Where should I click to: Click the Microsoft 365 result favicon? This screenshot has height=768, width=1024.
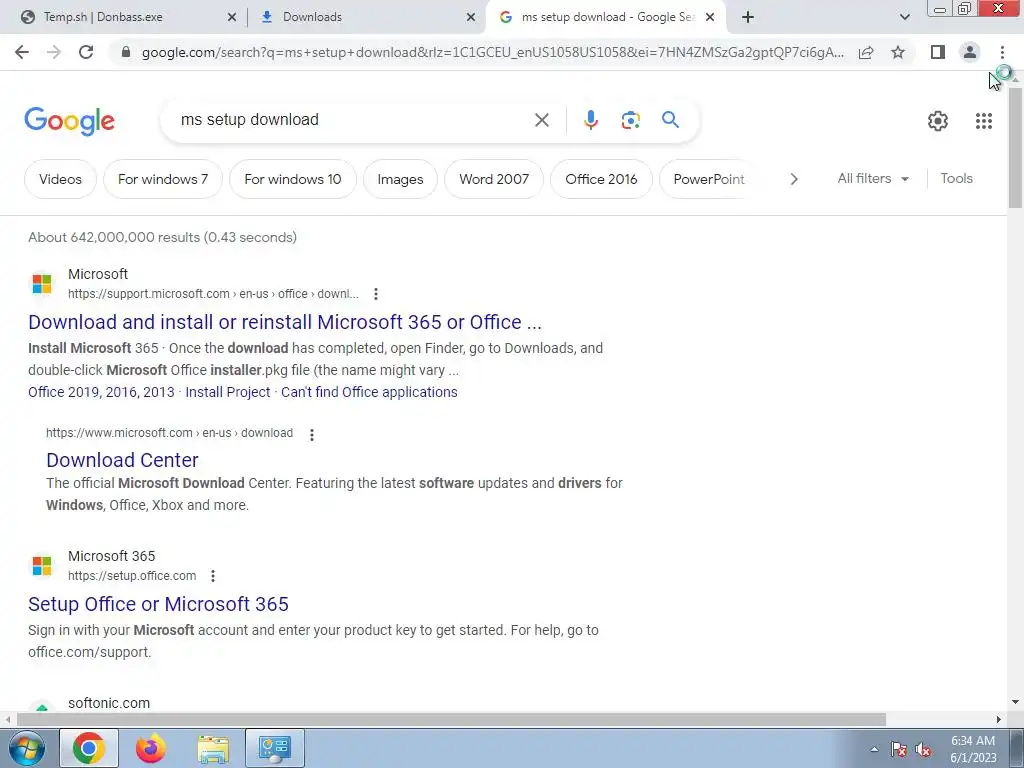click(42, 566)
